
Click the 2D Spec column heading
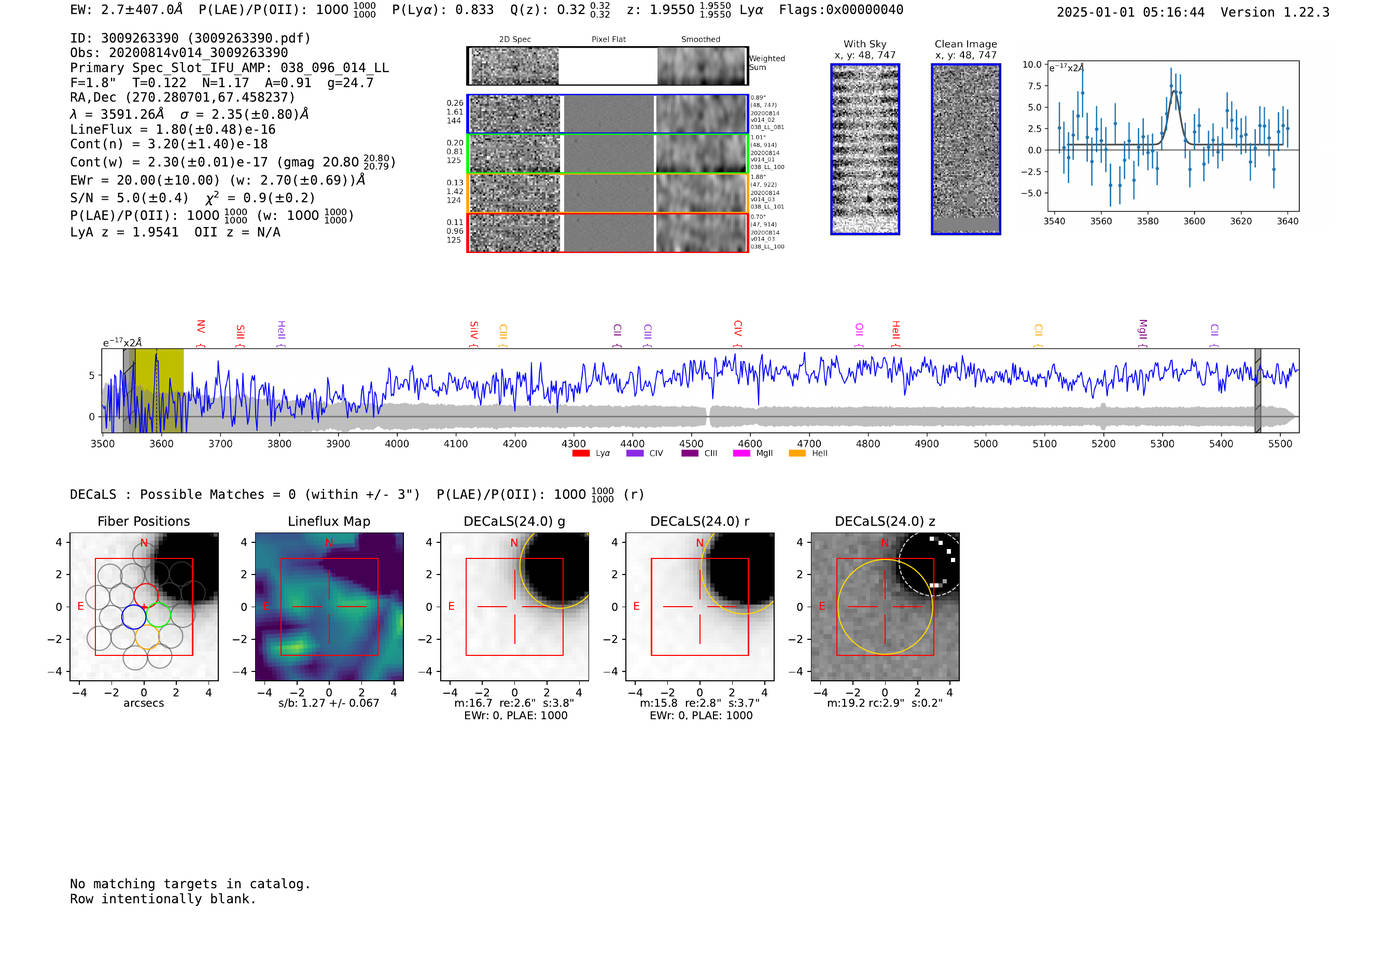515,40
